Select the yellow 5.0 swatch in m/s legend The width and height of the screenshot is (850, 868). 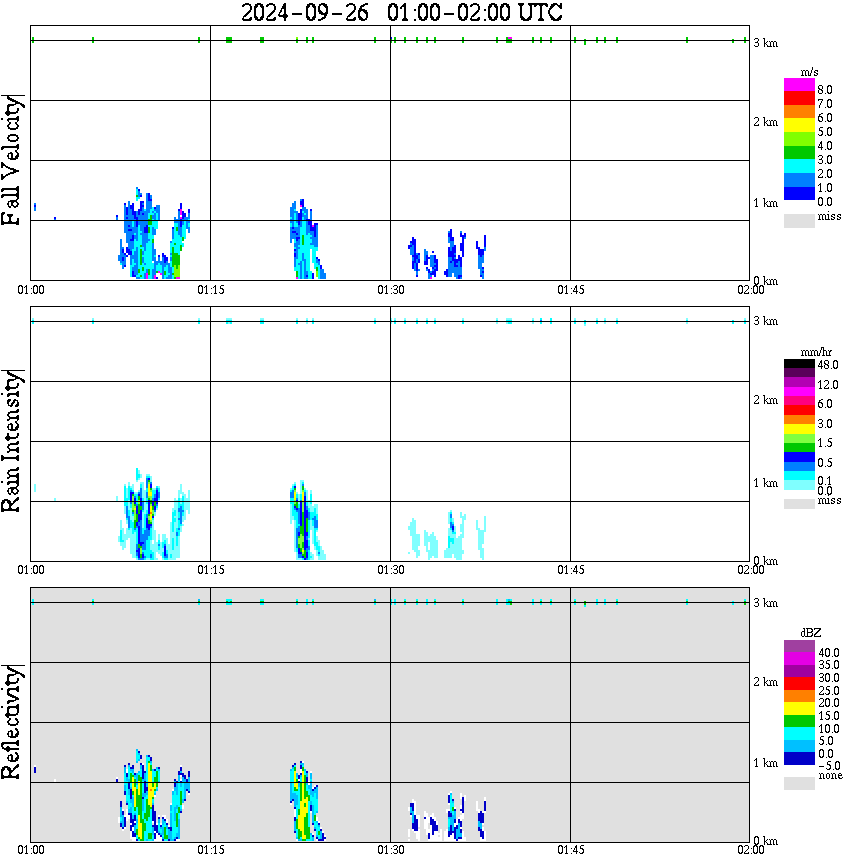tap(799, 126)
